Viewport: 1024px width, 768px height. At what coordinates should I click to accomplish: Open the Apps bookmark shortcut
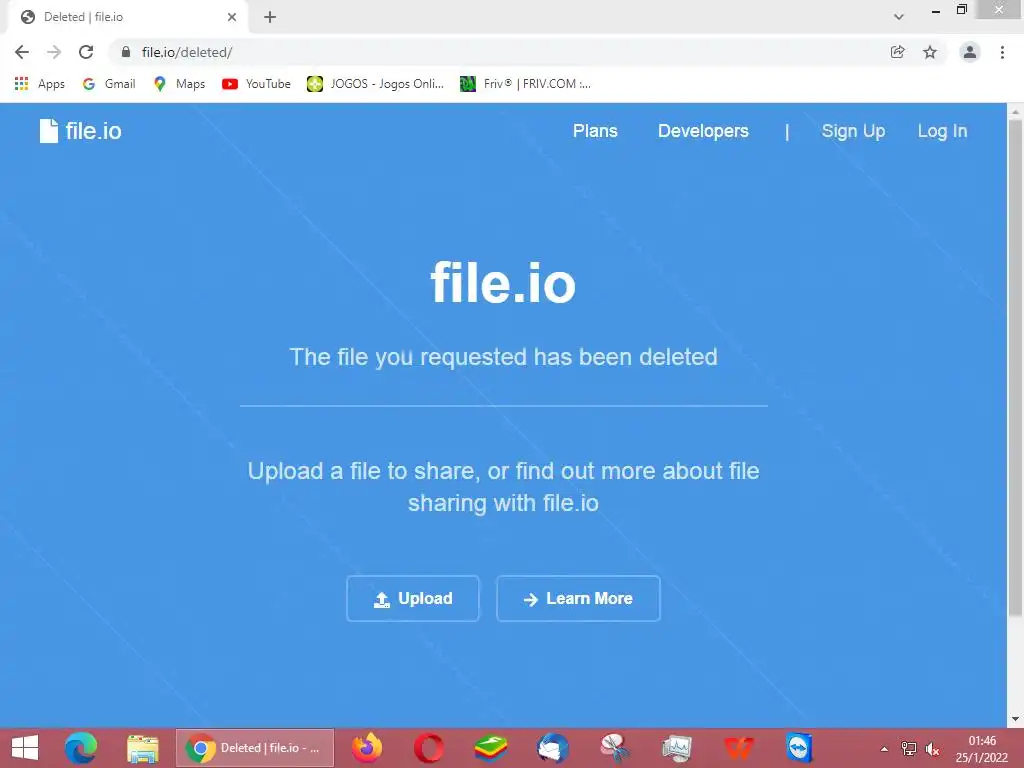pos(40,84)
